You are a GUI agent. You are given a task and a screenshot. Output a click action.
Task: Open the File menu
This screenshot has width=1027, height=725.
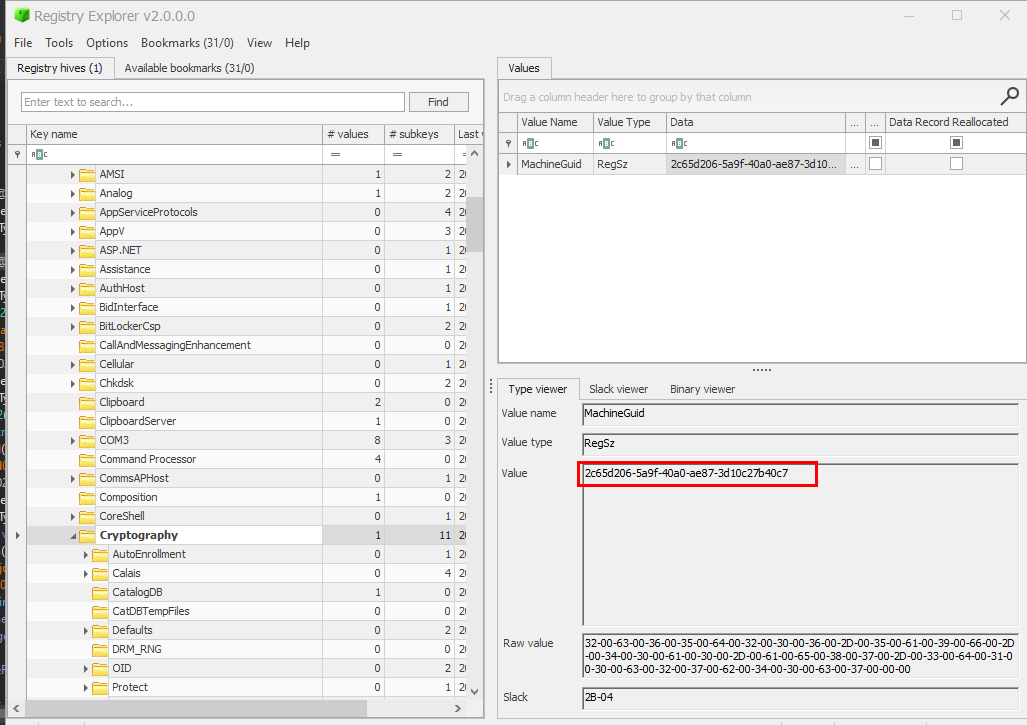pos(23,43)
